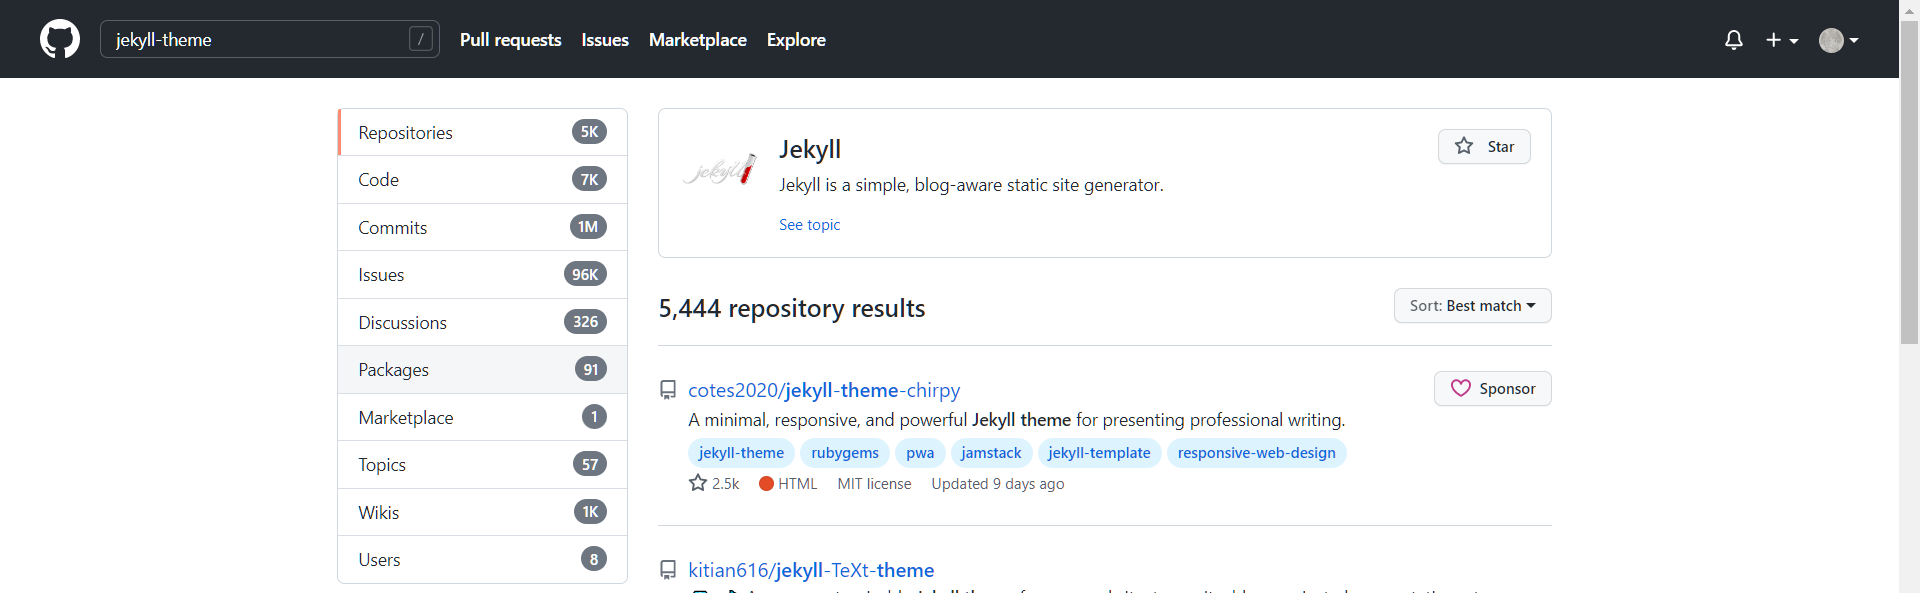Viewport: 1920px width, 593px height.
Task: Click the slash shortcut icon in search
Action: (x=421, y=39)
